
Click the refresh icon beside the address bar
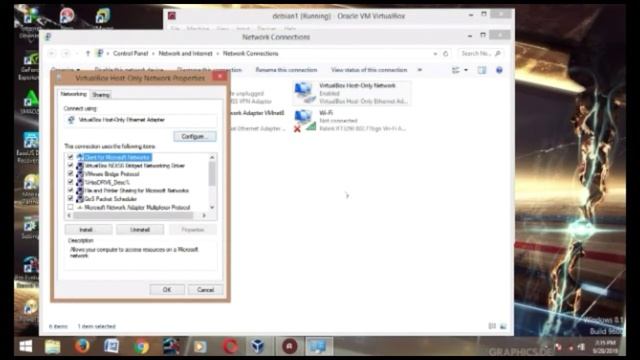point(446,53)
